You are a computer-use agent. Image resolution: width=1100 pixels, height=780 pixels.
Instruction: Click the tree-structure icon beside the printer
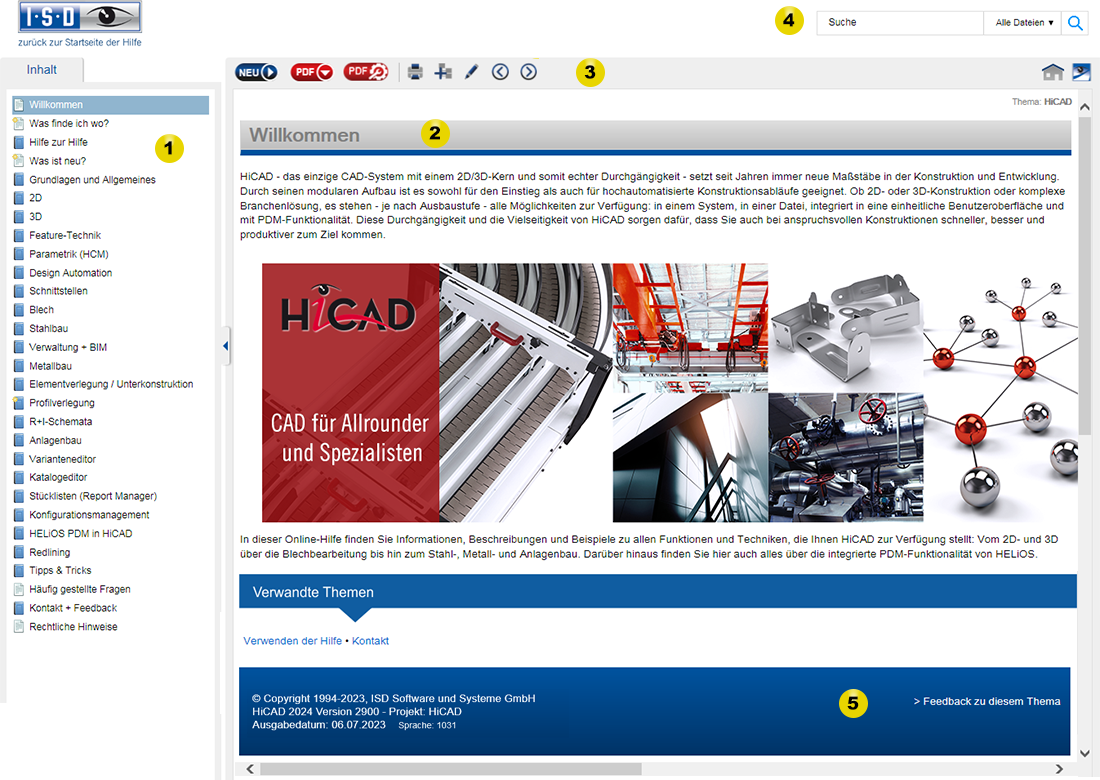[x=443, y=72]
